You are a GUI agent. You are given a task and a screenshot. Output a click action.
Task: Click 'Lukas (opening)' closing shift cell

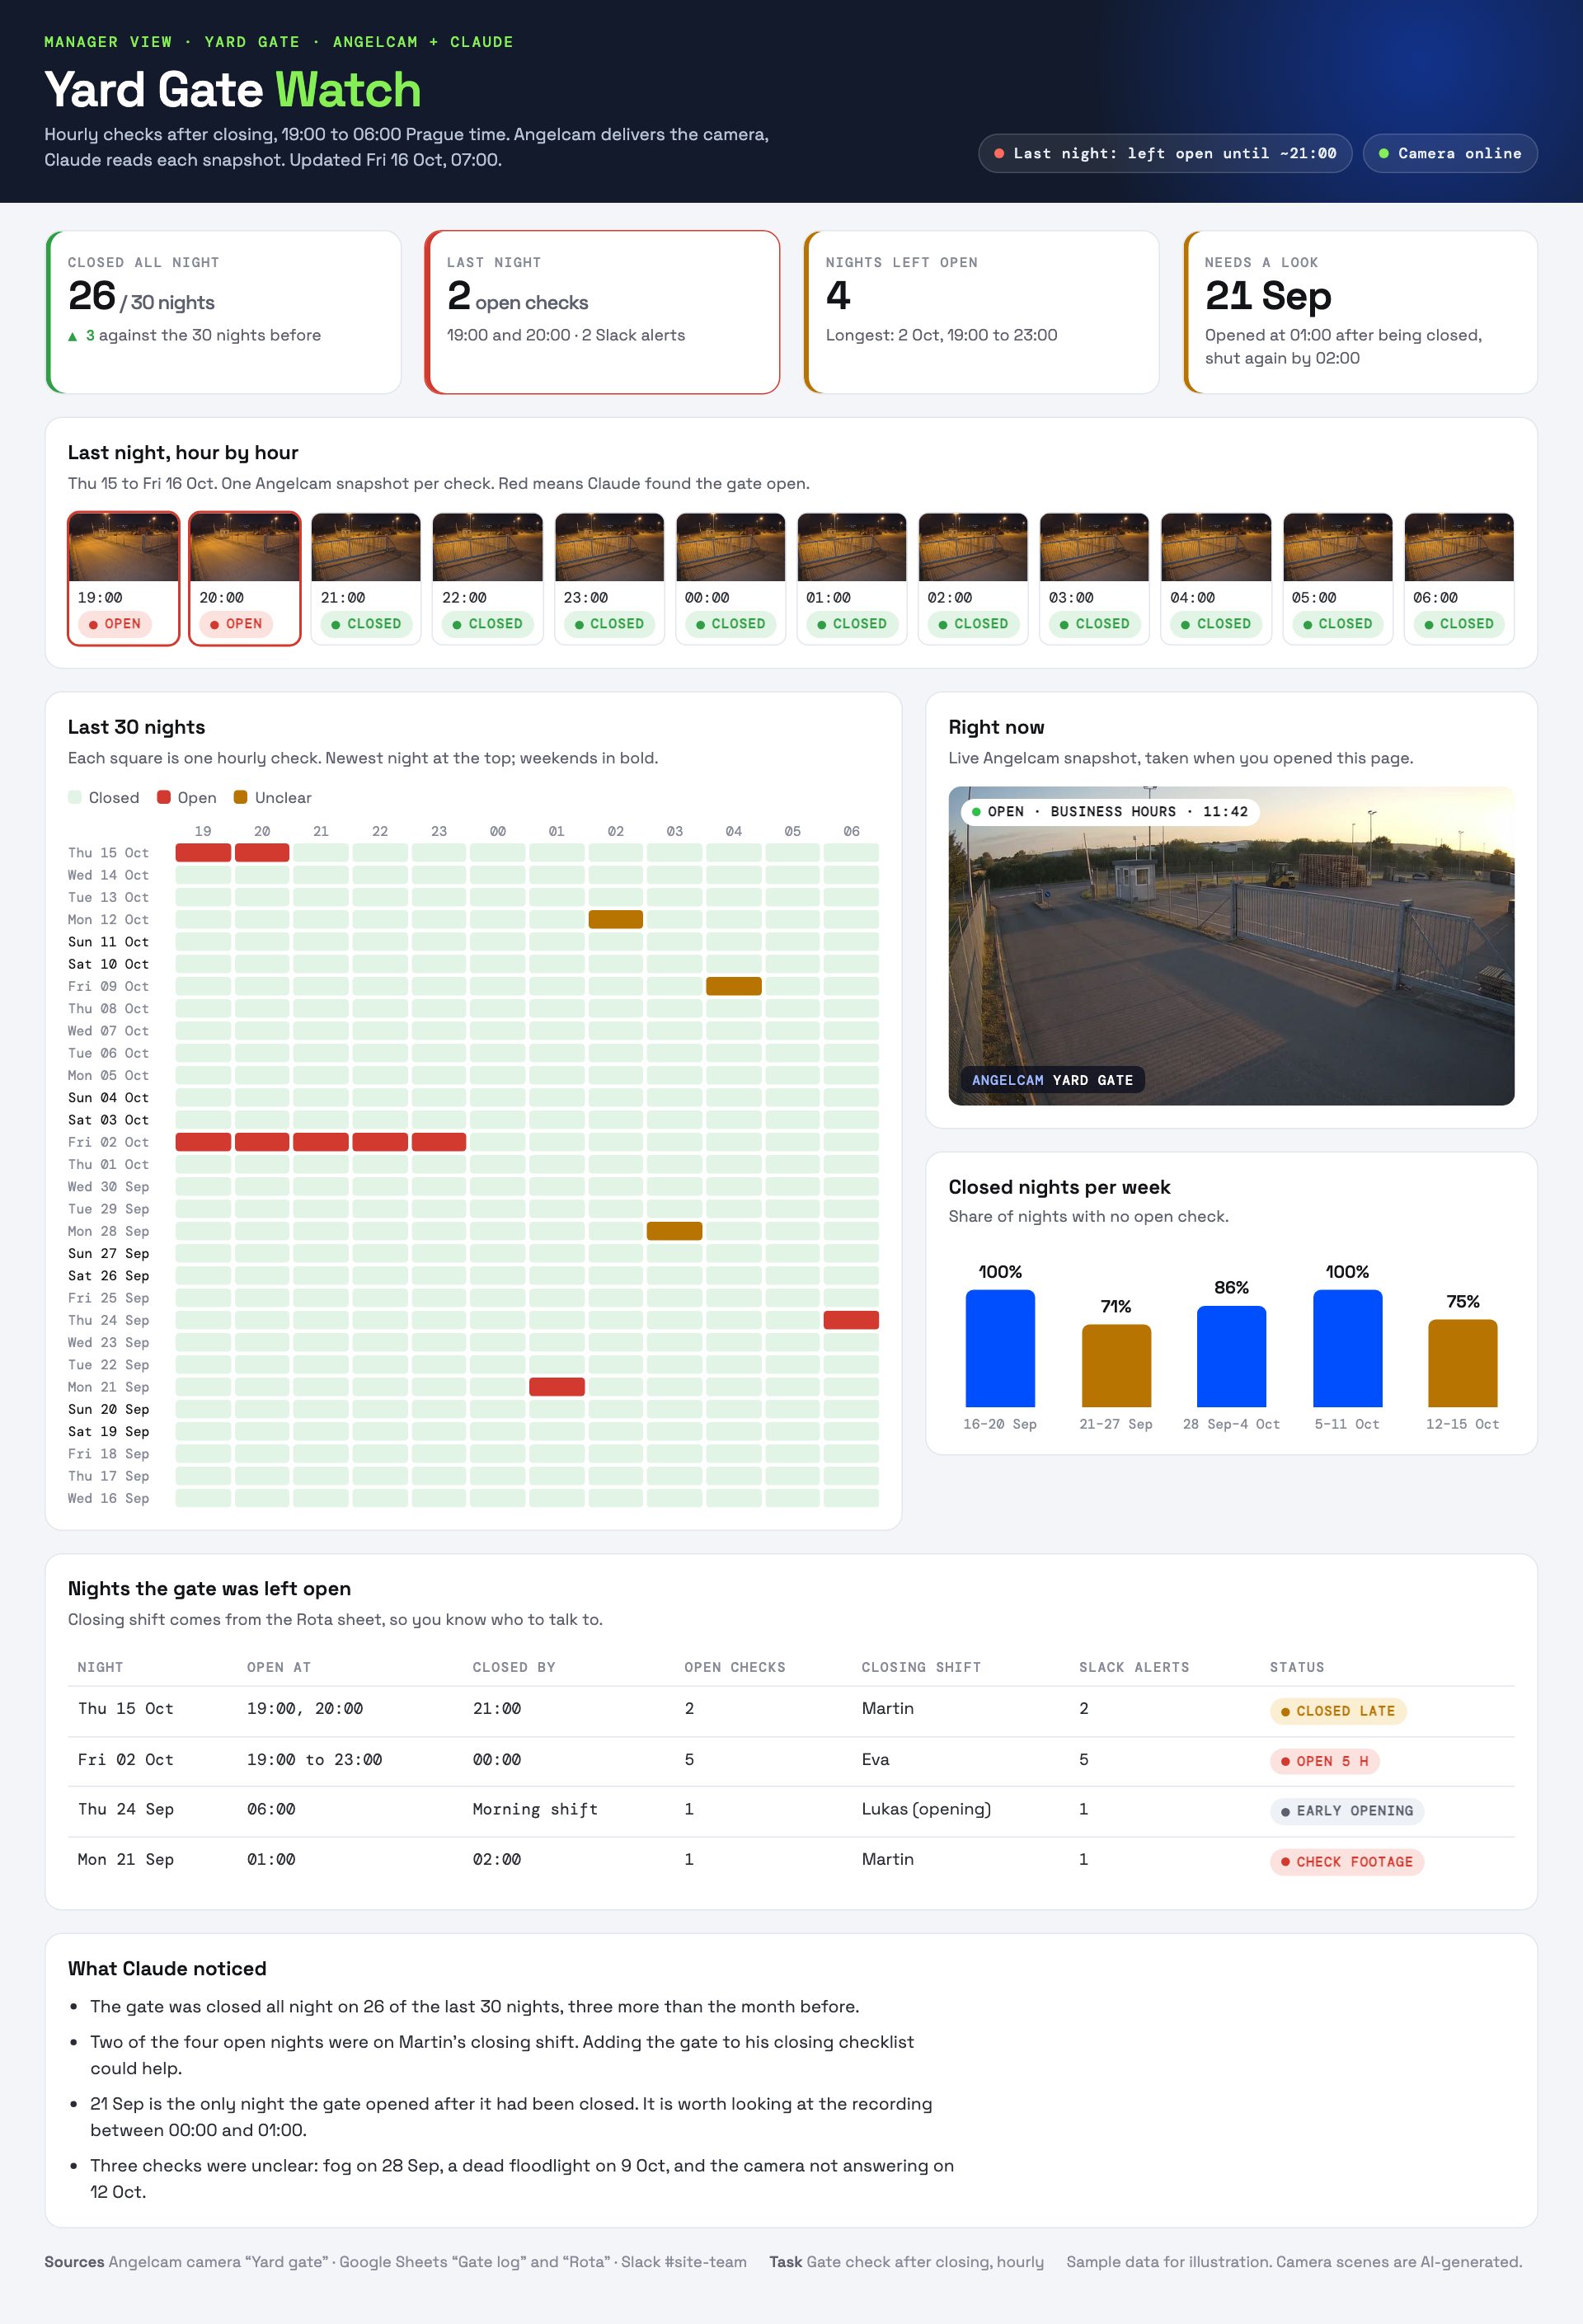click(x=926, y=1809)
